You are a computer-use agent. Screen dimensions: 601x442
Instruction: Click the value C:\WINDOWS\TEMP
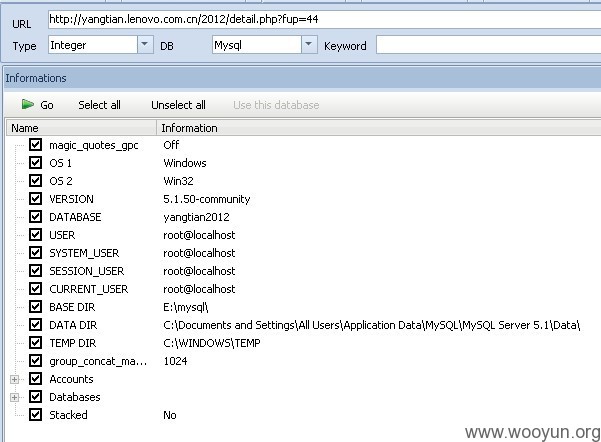tap(212, 343)
